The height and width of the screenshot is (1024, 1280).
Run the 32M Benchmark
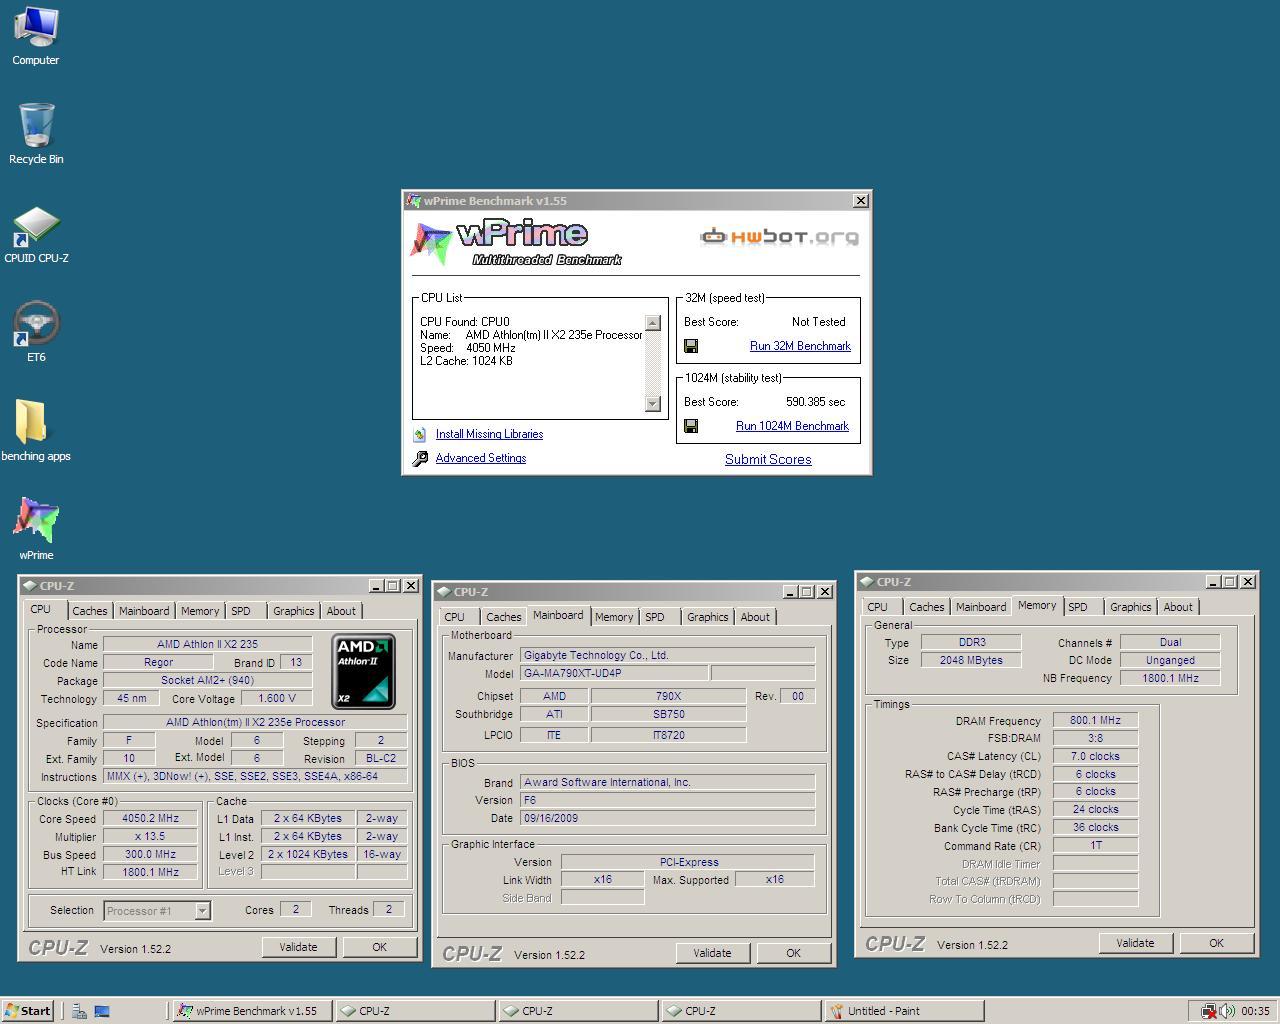point(800,346)
